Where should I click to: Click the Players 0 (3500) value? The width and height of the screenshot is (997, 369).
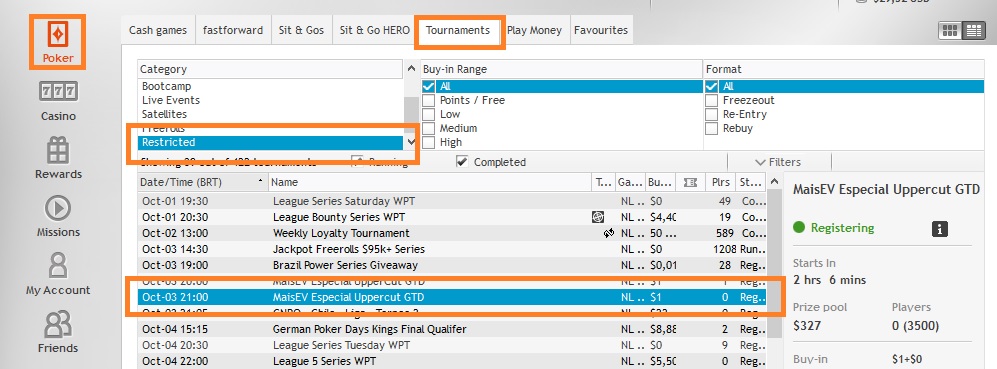[x=915, y=326]
